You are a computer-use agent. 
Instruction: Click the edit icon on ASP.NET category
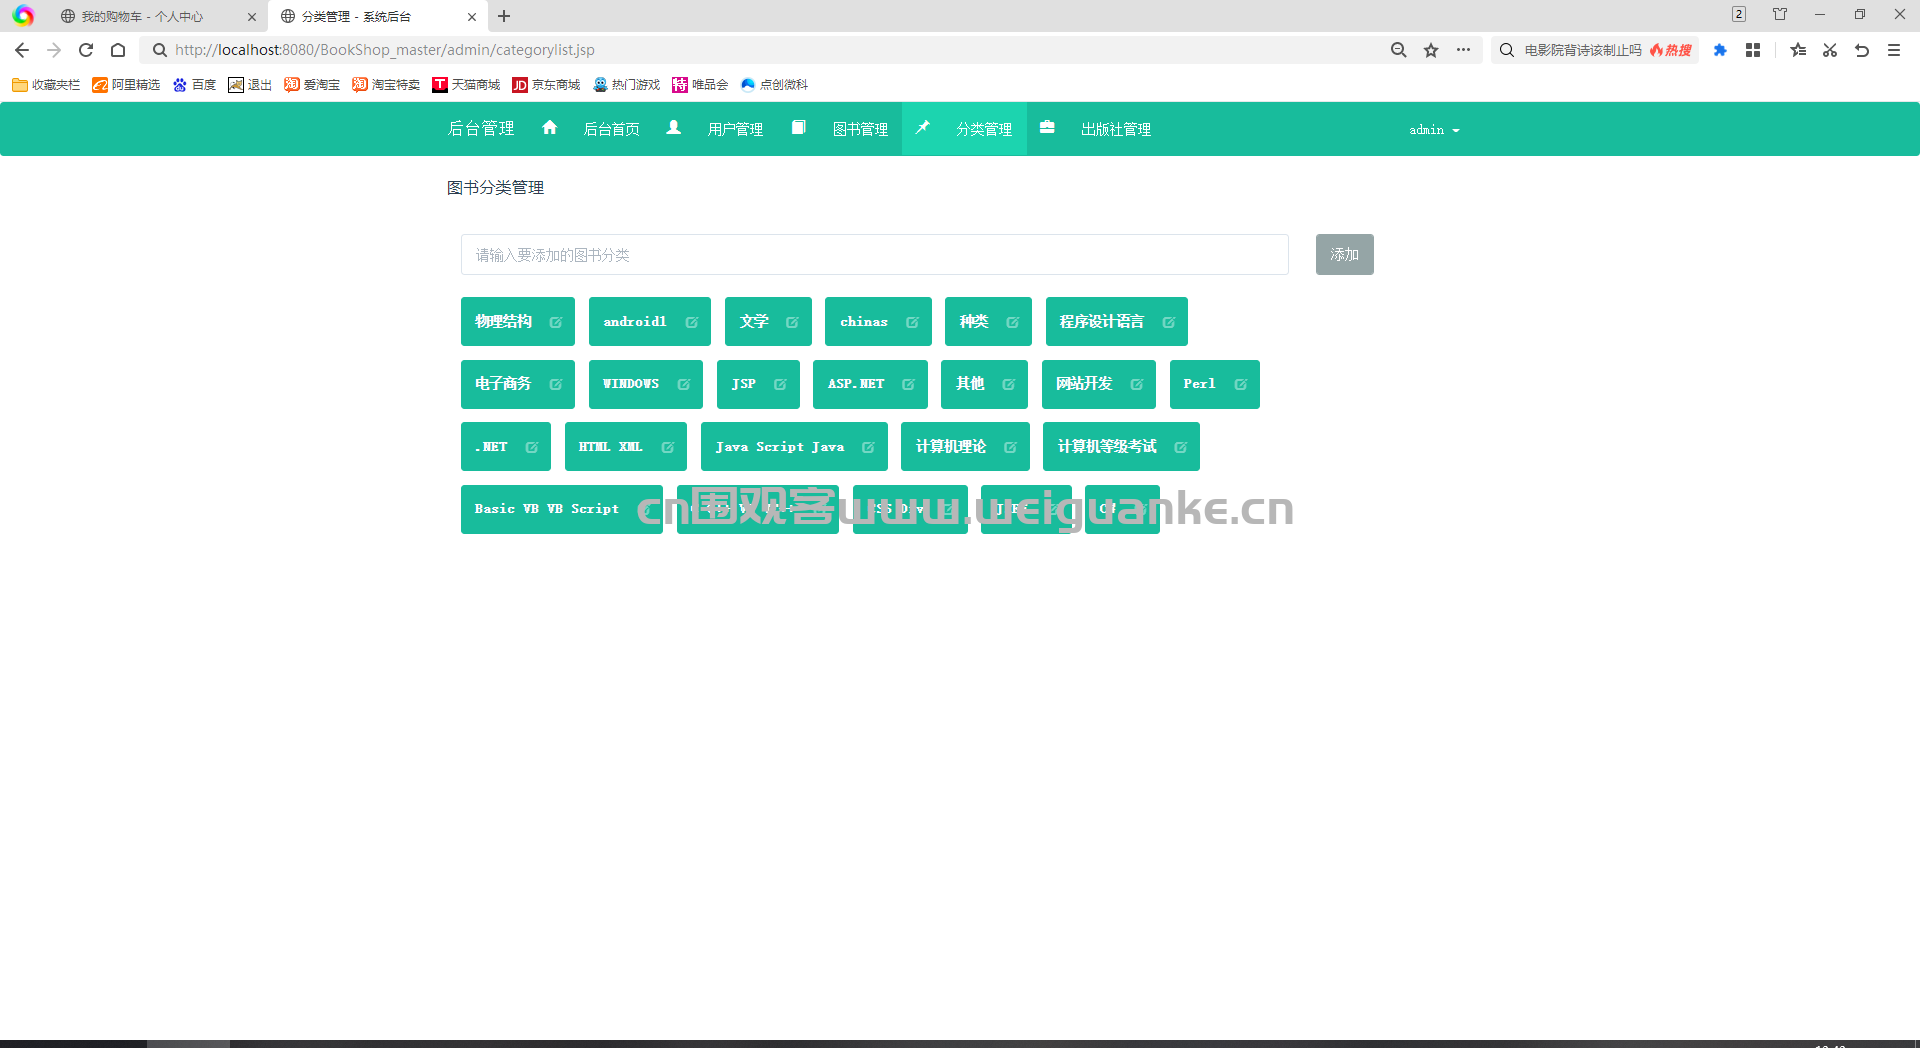909,384
